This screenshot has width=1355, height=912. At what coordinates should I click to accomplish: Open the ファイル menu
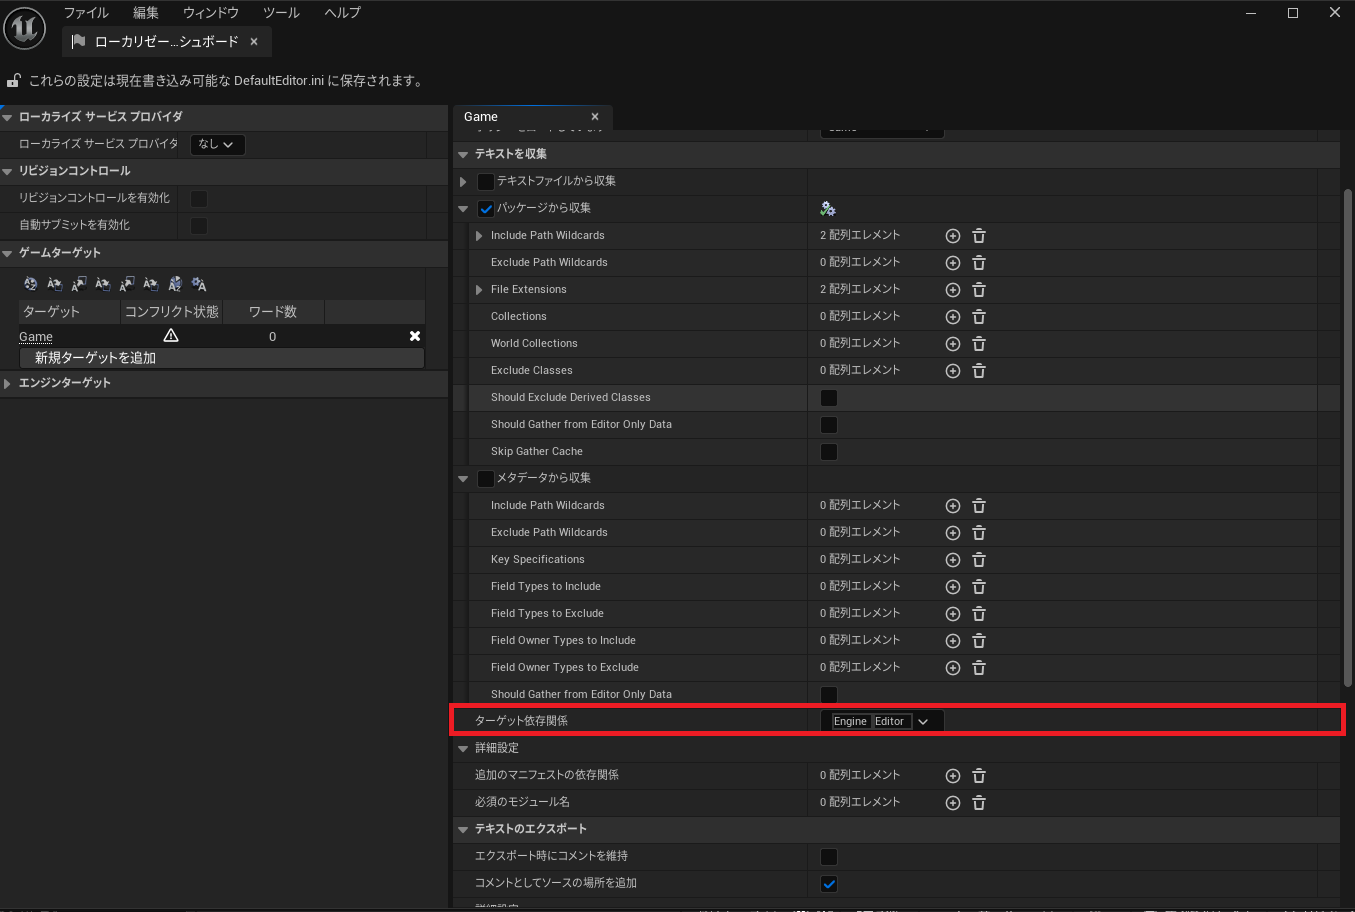pyautogui.click(x=86, y=13)
